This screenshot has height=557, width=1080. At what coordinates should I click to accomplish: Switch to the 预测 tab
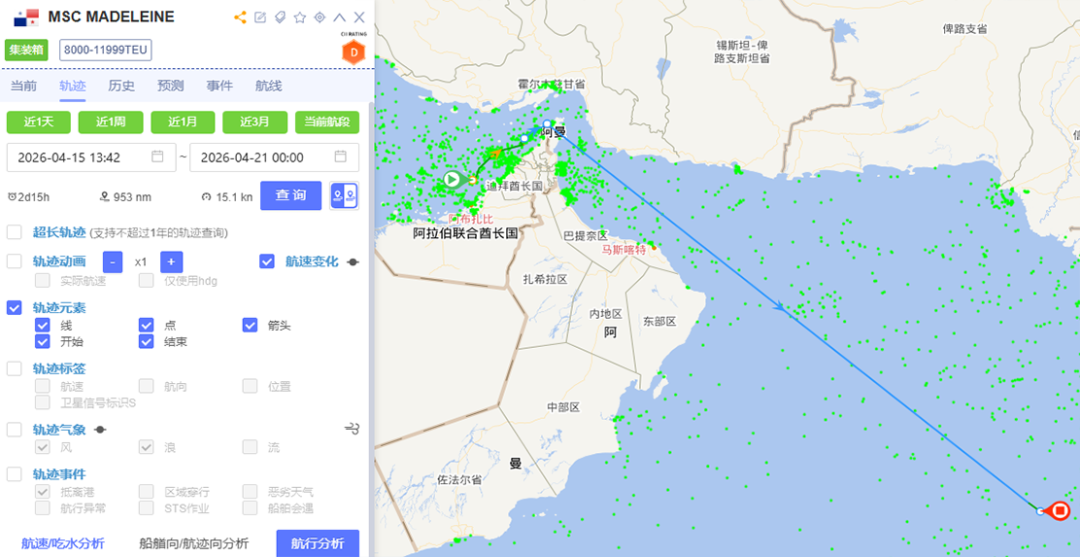170,86
